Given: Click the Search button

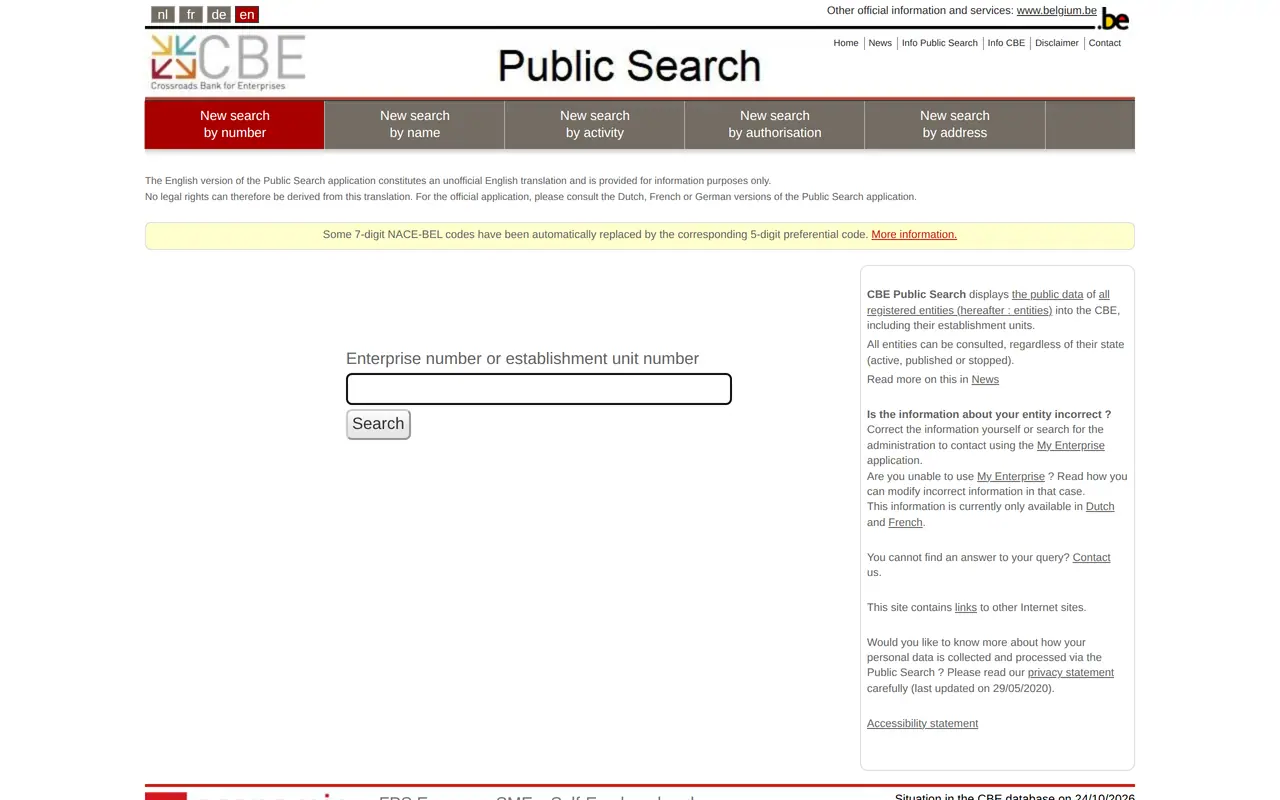Looking at the screenshot, I should click(378, 424).
